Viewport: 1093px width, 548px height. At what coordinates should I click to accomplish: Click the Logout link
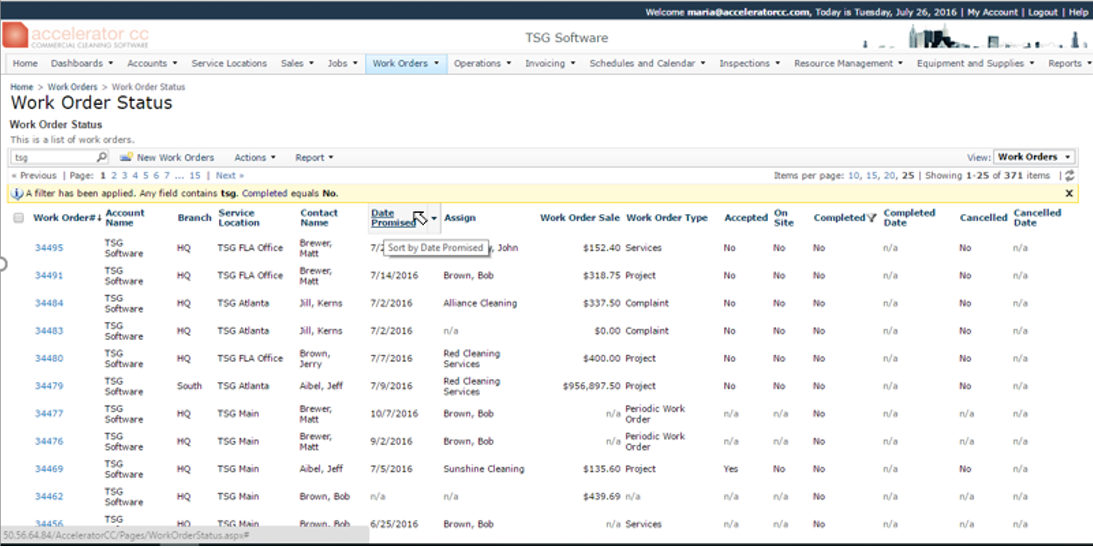[1043, 13]
